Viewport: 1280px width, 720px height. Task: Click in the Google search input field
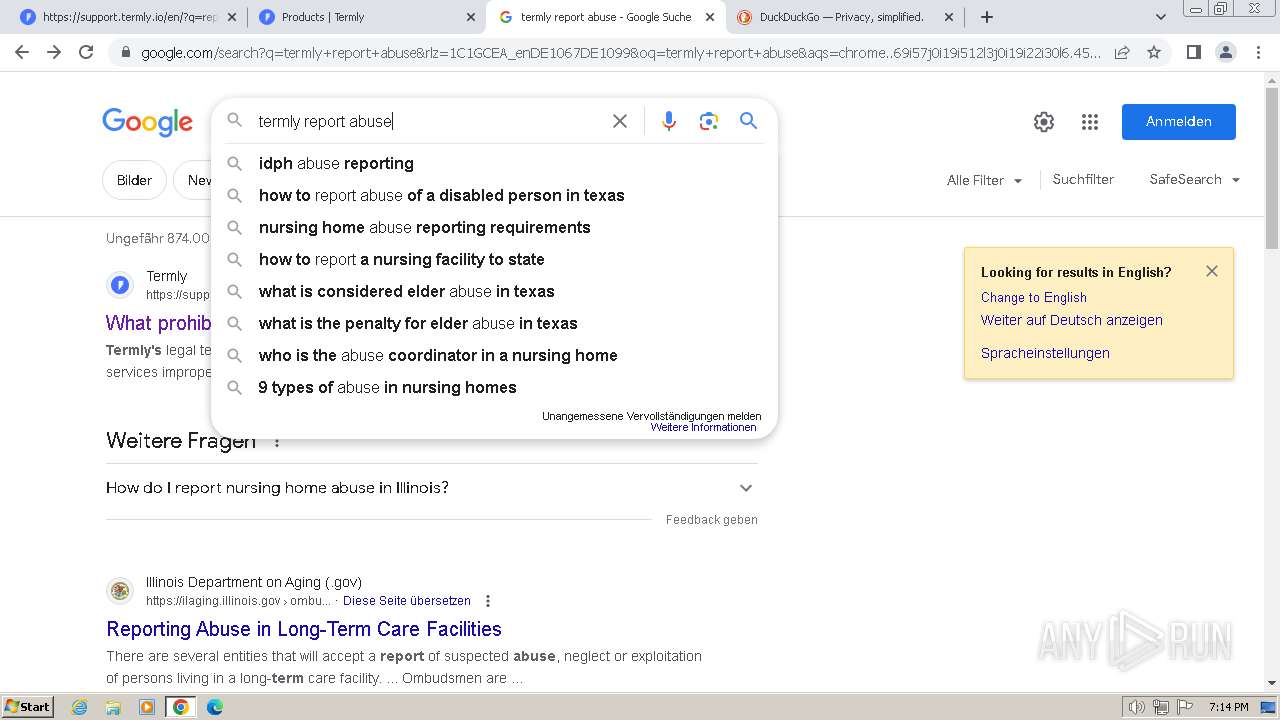click(x=430, y=121)
